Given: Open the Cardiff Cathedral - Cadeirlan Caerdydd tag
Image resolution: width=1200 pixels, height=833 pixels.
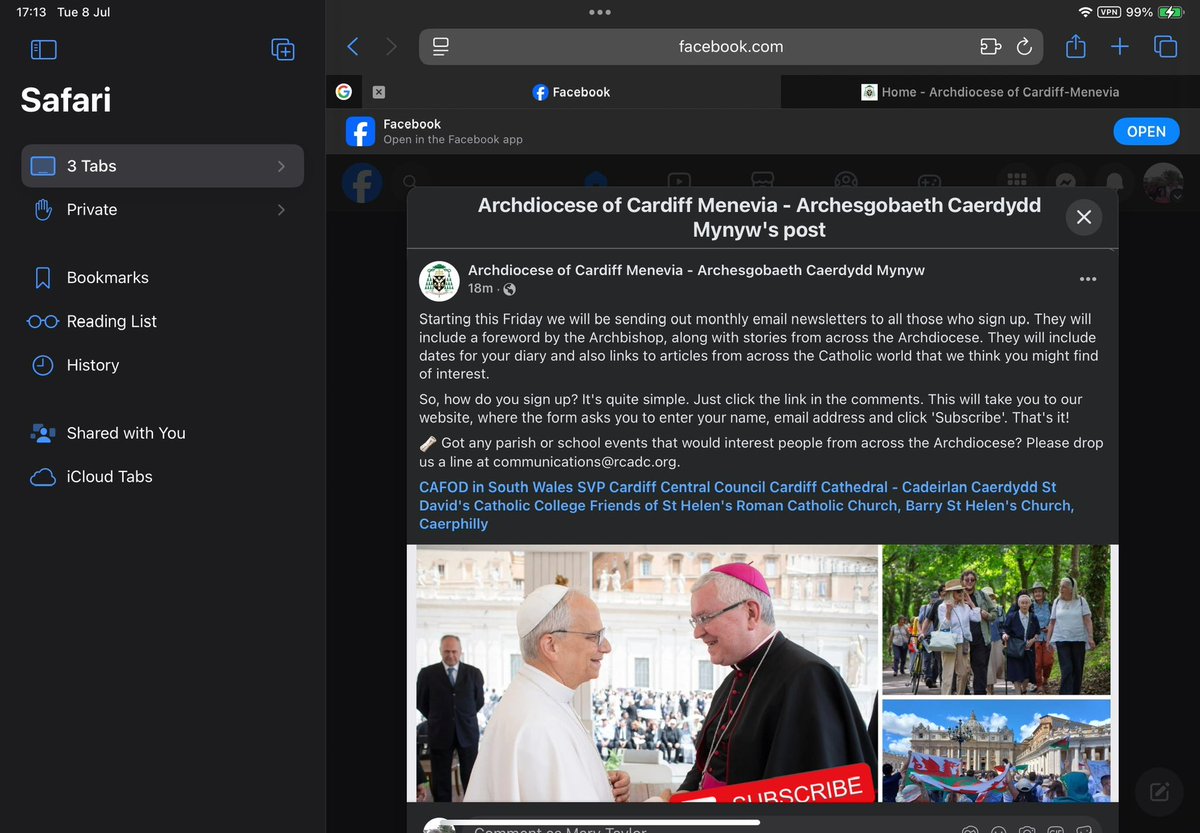Looking at the screenshot, I should pos(904,487).
